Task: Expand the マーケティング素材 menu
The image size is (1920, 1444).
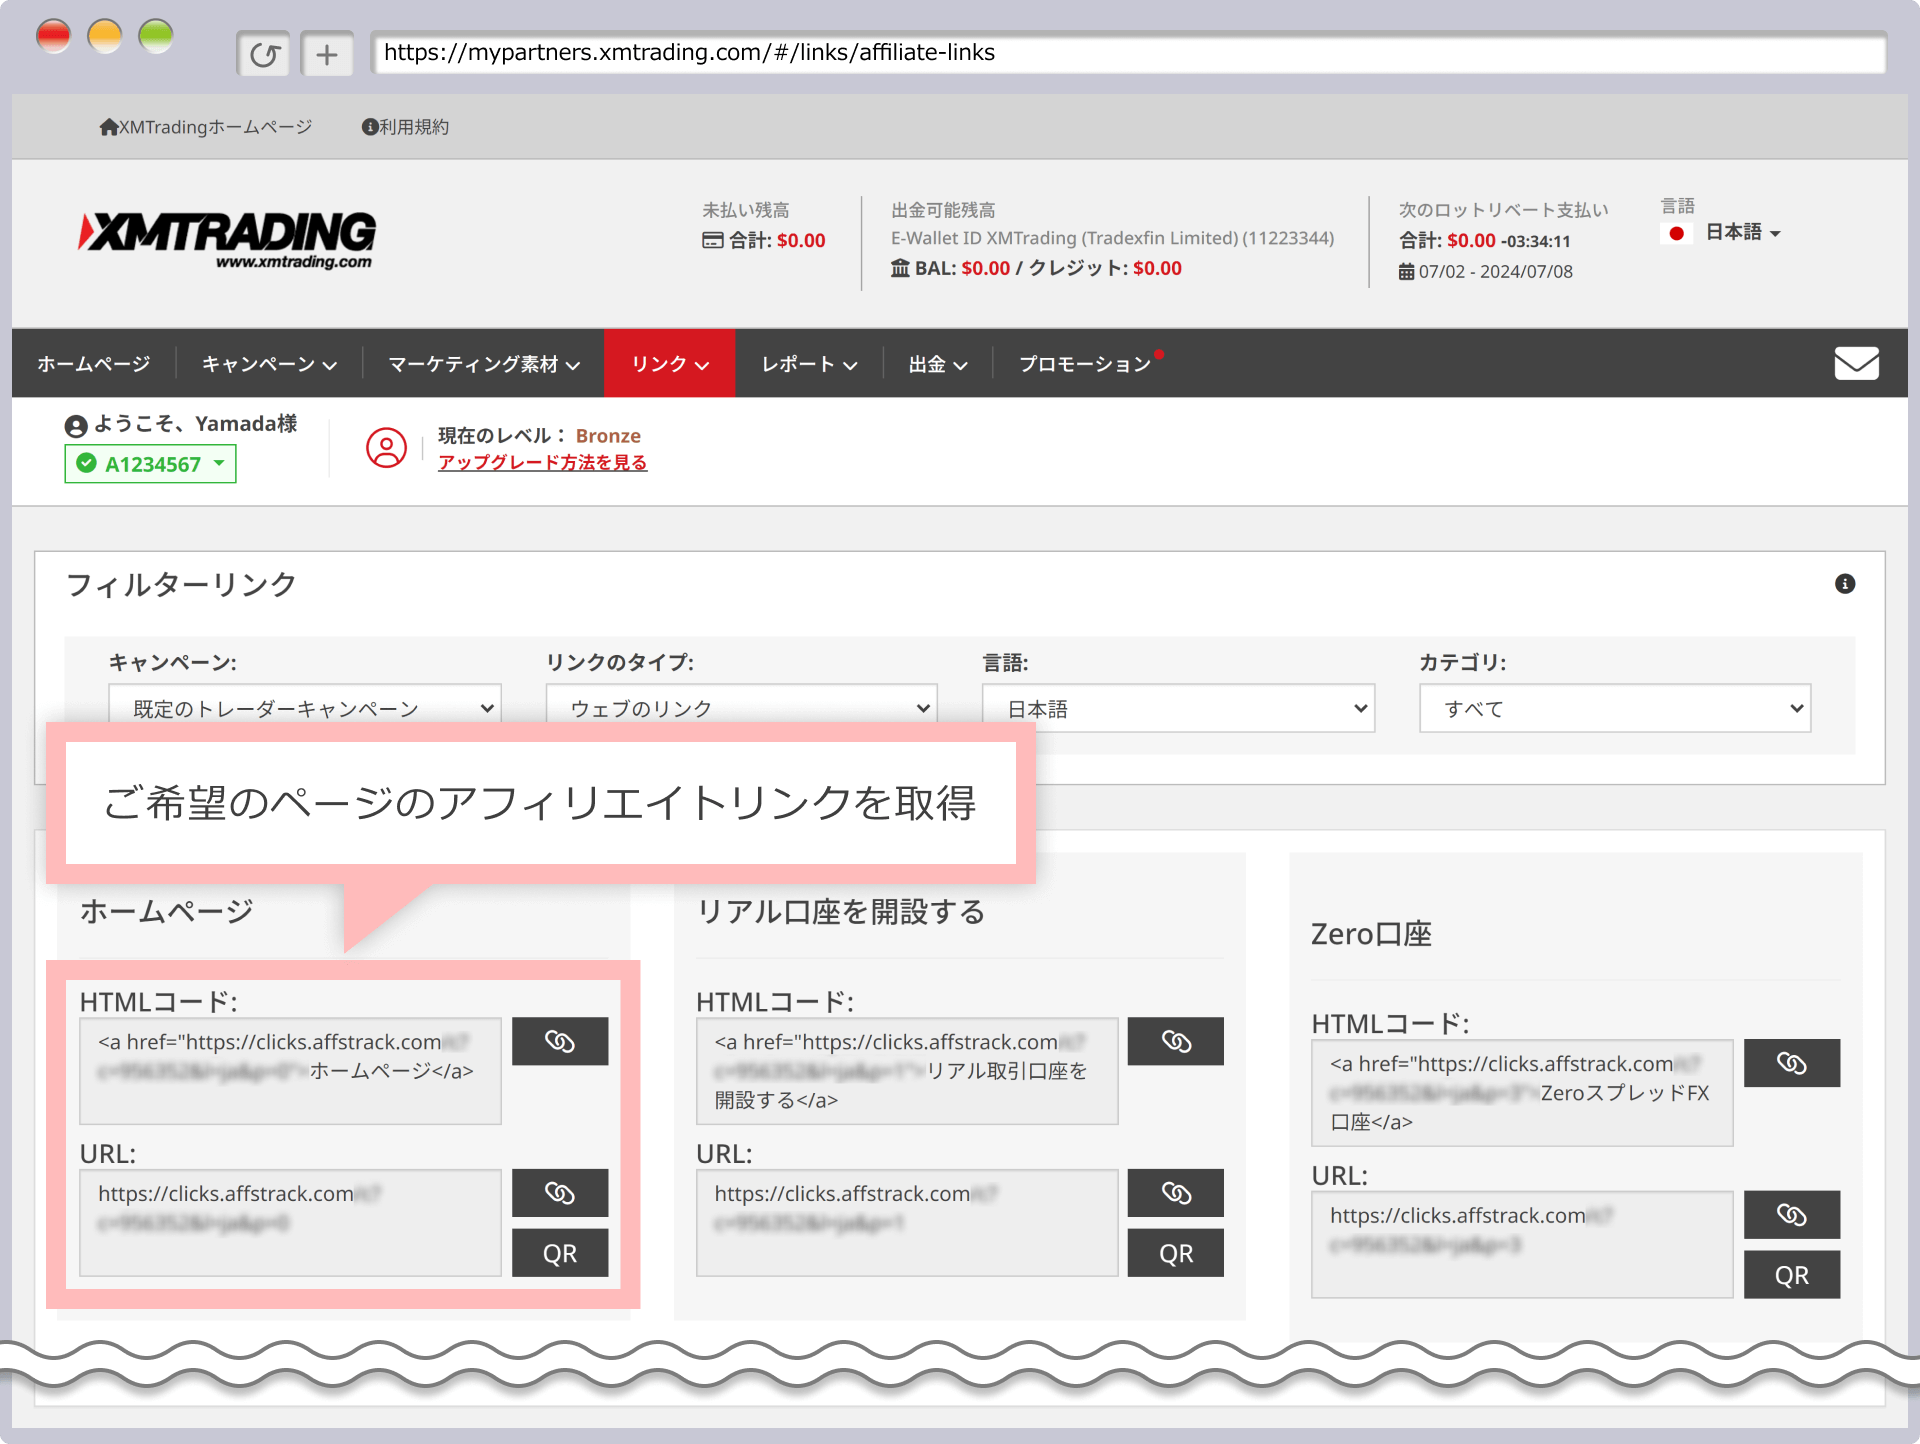Action: click(484, 364)
